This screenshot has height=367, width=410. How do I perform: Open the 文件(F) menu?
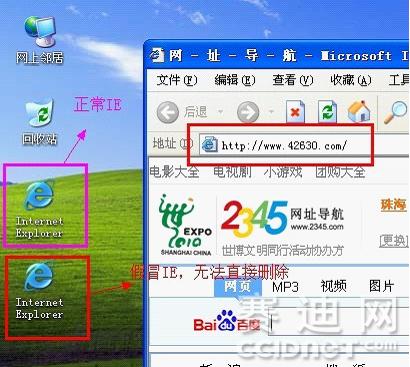coord(177,80)
